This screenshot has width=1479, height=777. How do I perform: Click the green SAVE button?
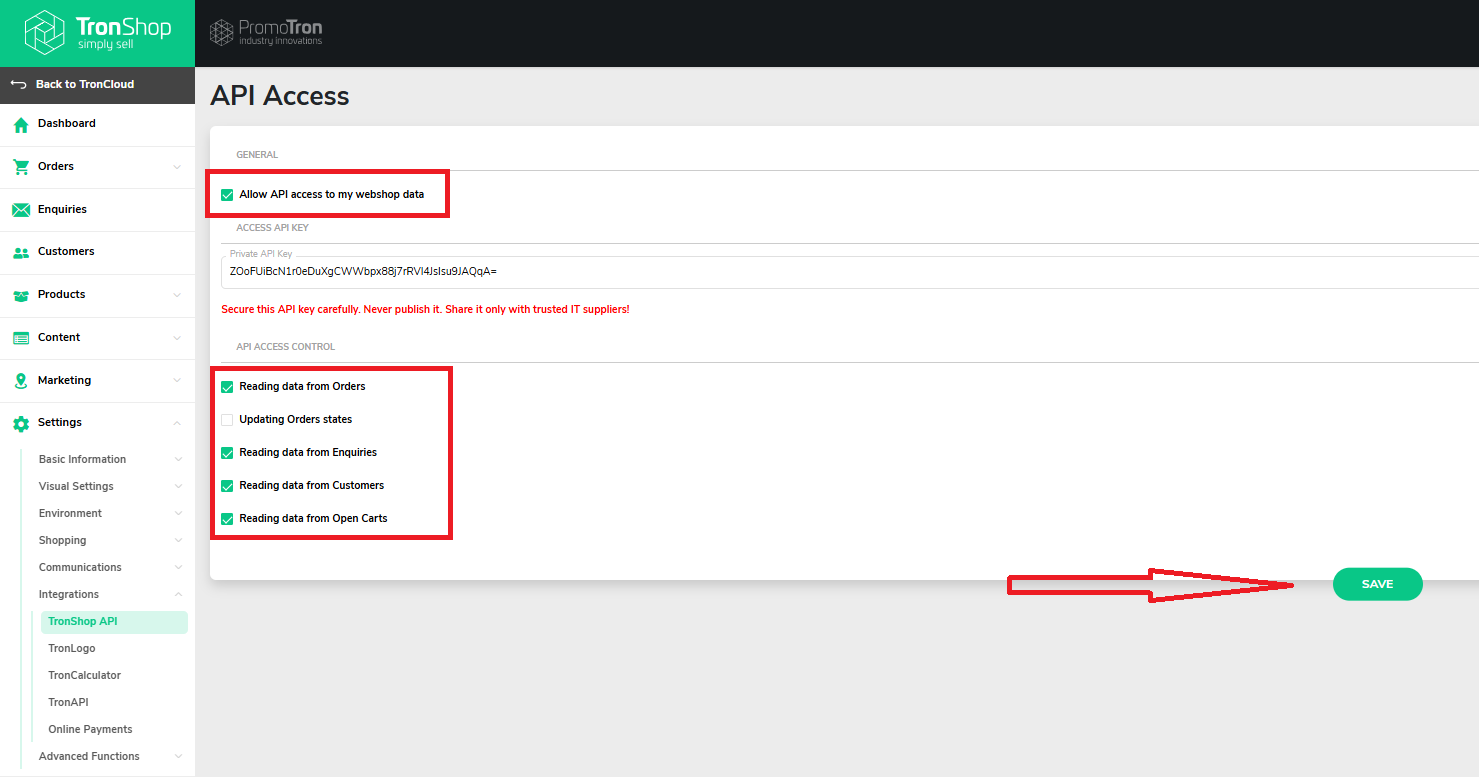[x=1377, y=584]
